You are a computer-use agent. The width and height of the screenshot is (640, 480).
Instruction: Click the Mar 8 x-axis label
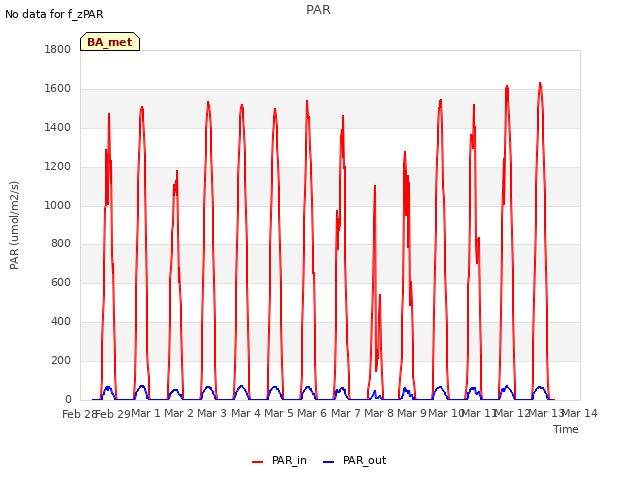(379, 413)
